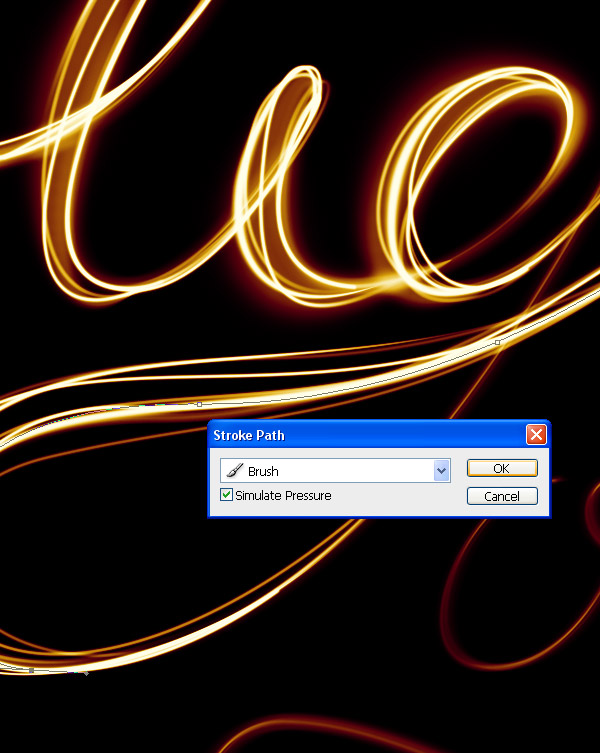Dismiss the dialog with the Cancel button
The height and width of the screenshot is (753, 600).
click(x=502, y=496)
